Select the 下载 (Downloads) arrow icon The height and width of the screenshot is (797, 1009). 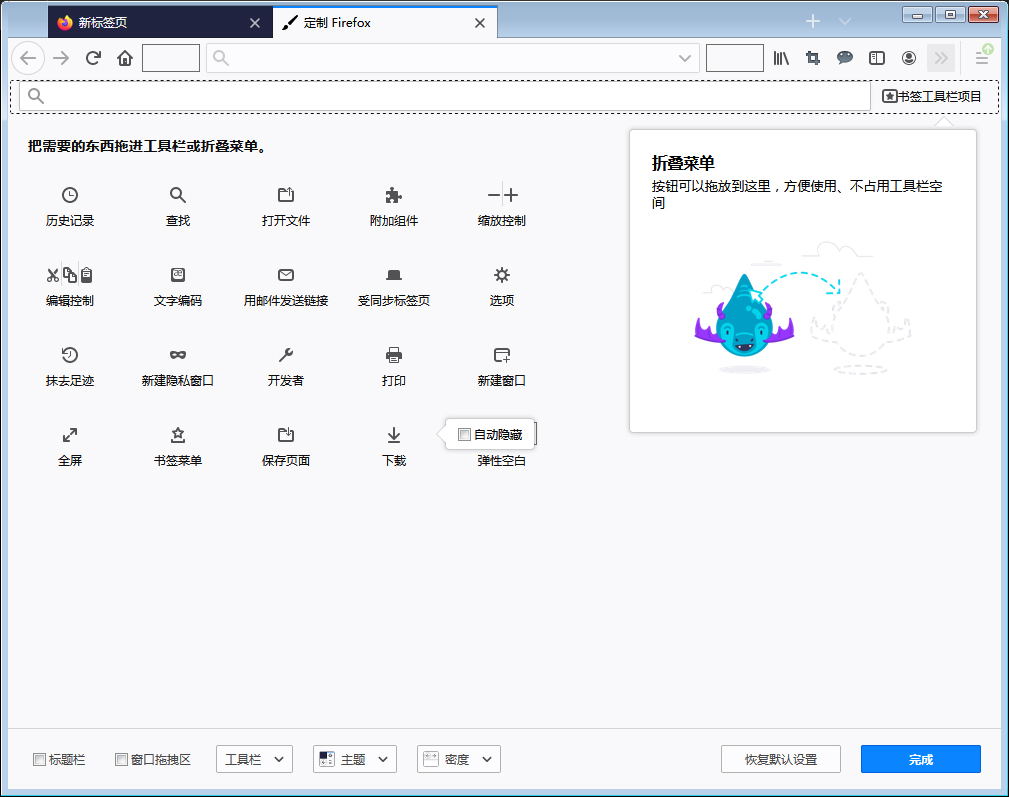pyautogui.click(x=393, y=434)
